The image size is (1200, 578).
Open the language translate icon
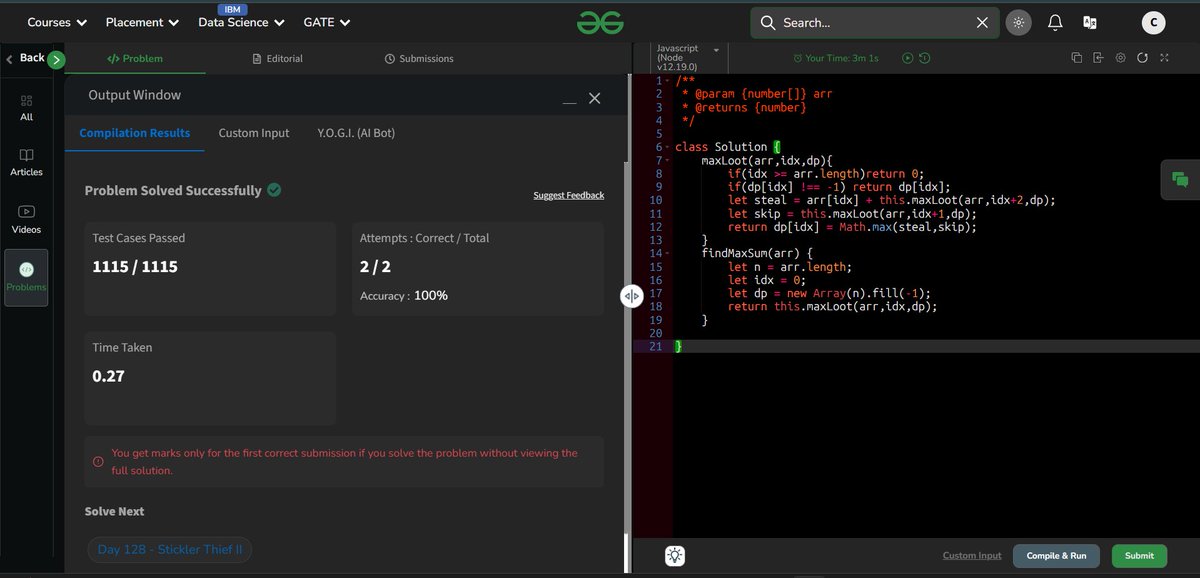coord(1090,22)
